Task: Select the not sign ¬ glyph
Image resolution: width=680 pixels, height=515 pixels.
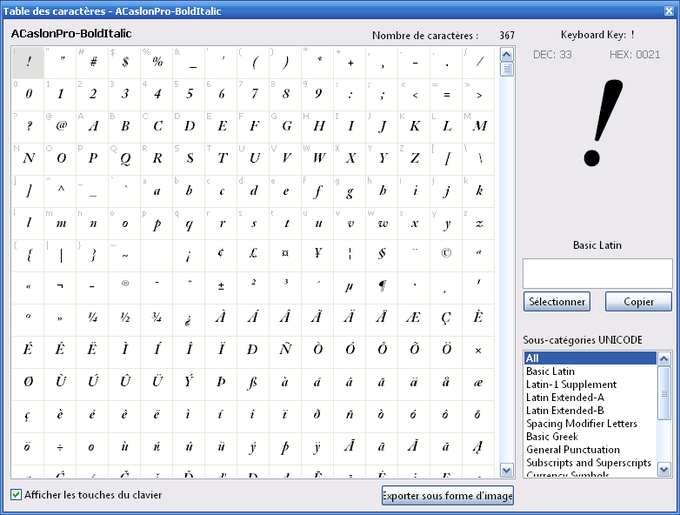Action: point(61,287)
